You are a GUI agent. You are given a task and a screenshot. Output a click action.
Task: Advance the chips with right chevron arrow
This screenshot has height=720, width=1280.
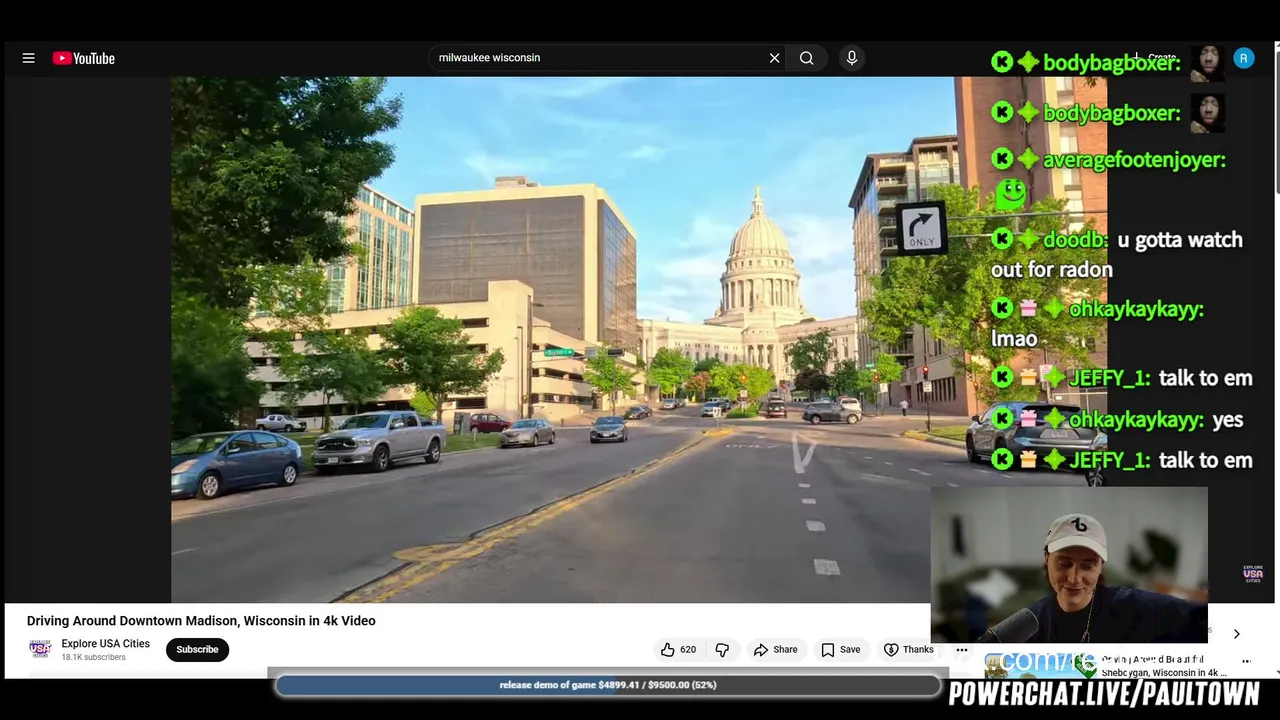pyautogui.click(x=1236, y=634)
